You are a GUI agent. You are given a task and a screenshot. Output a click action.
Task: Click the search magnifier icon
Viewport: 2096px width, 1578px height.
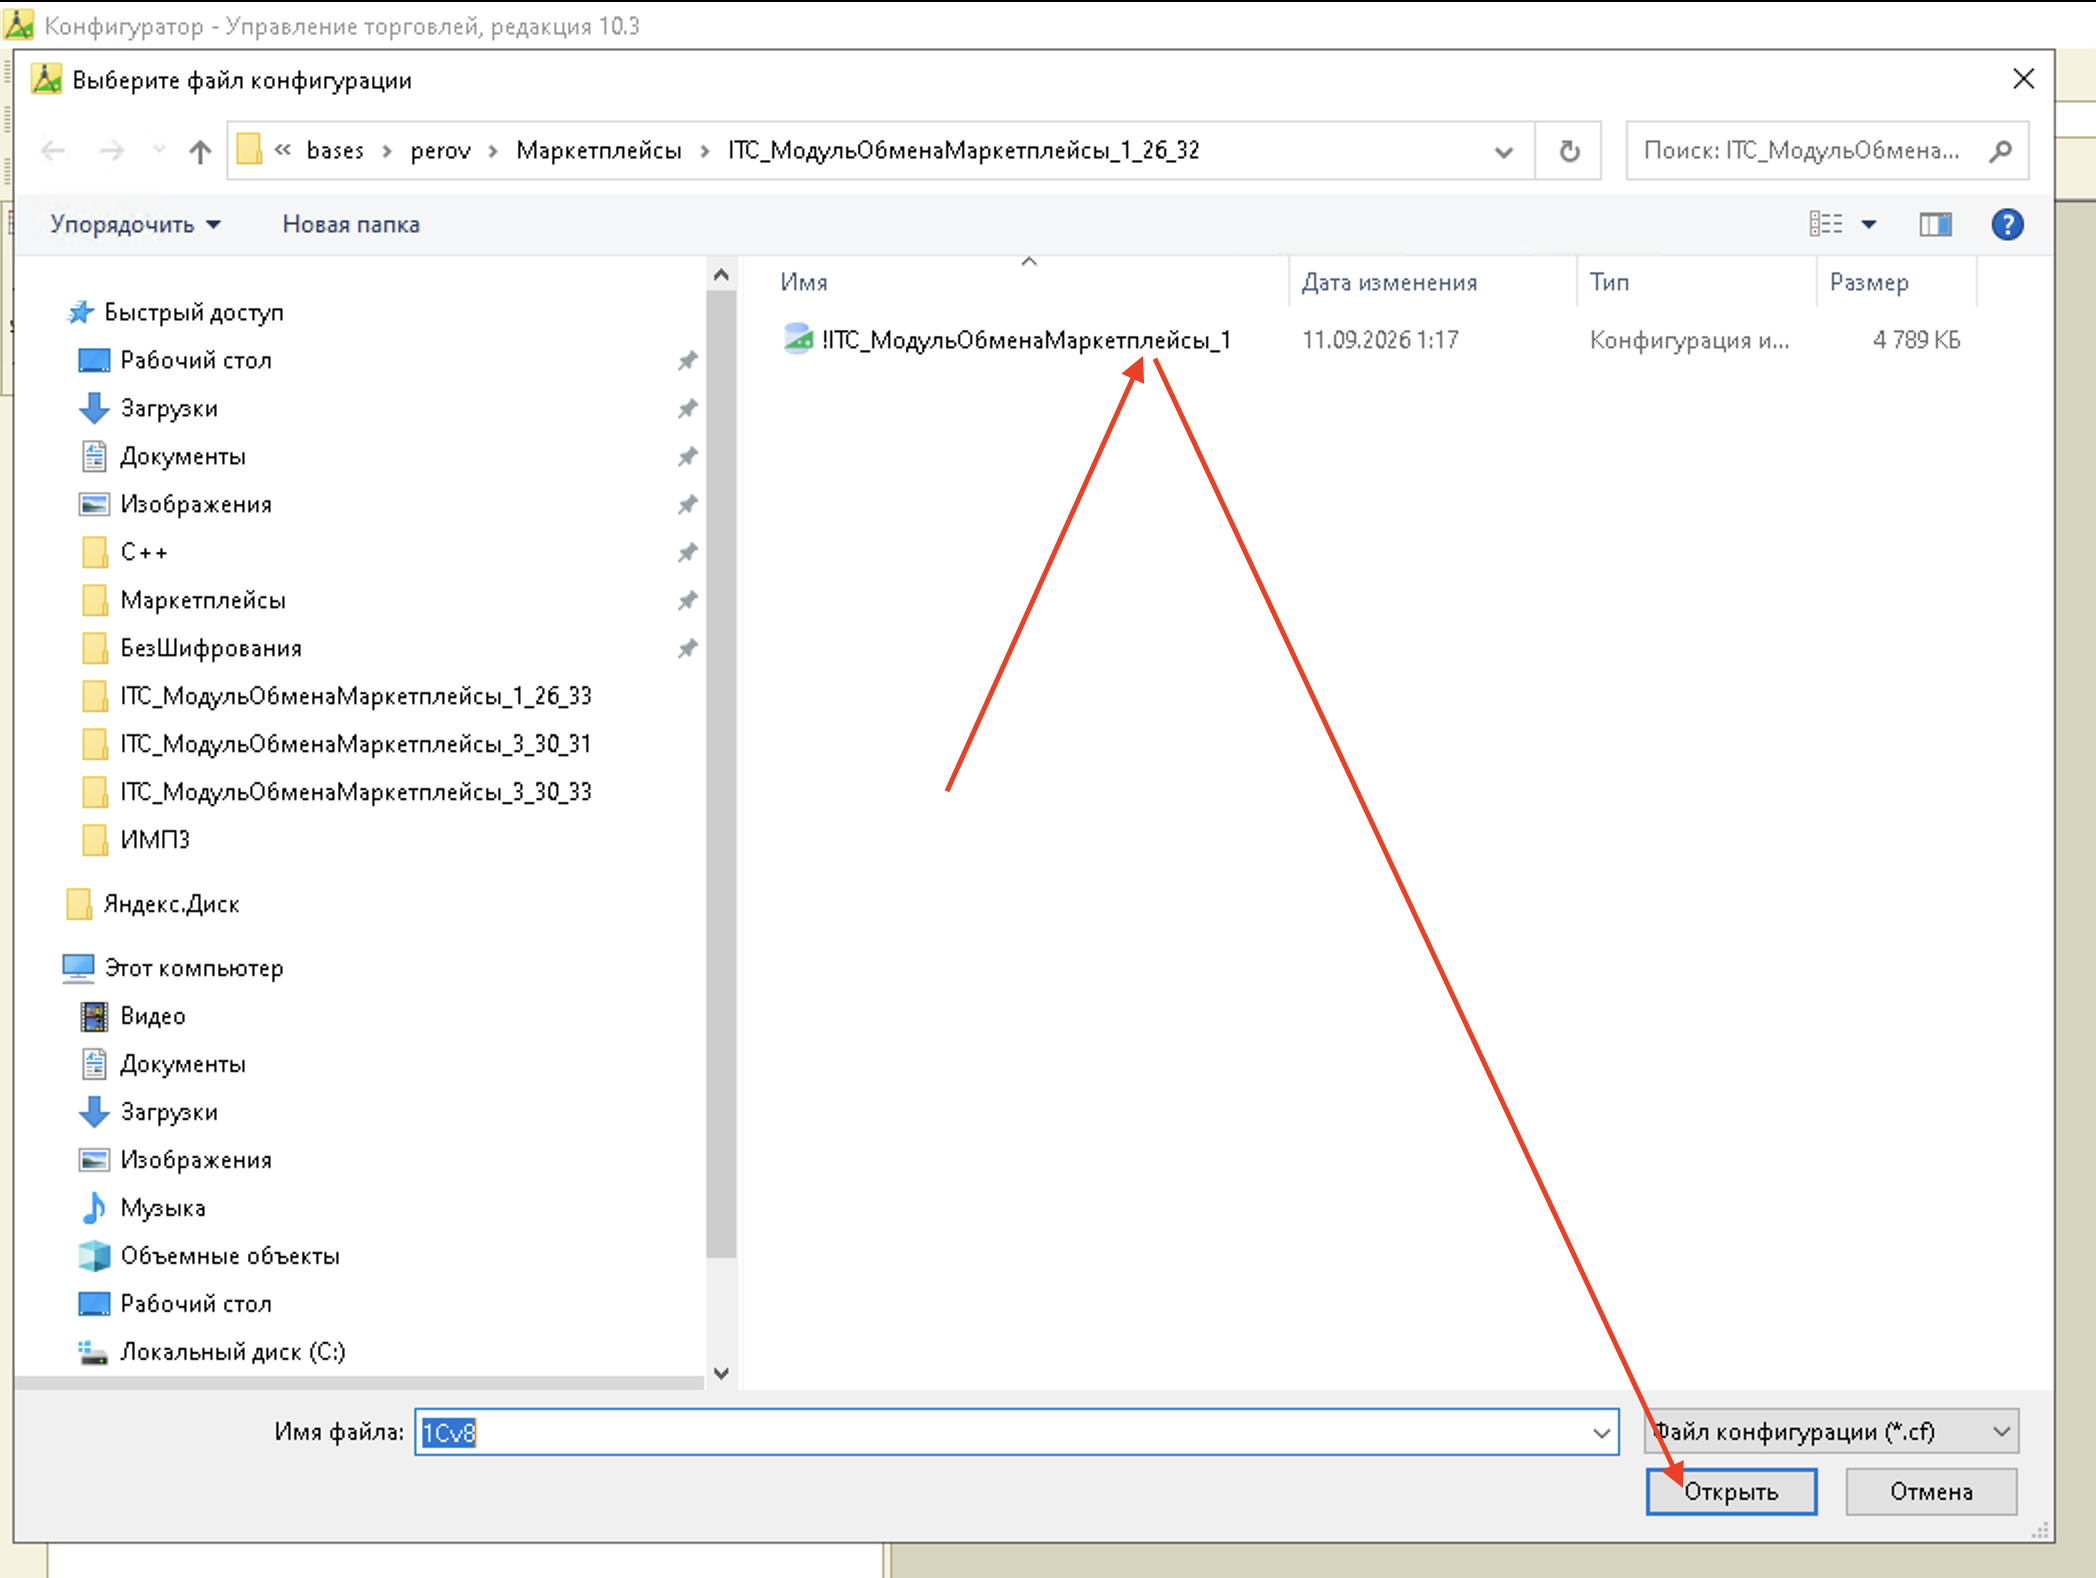(x=2000, y=151)
